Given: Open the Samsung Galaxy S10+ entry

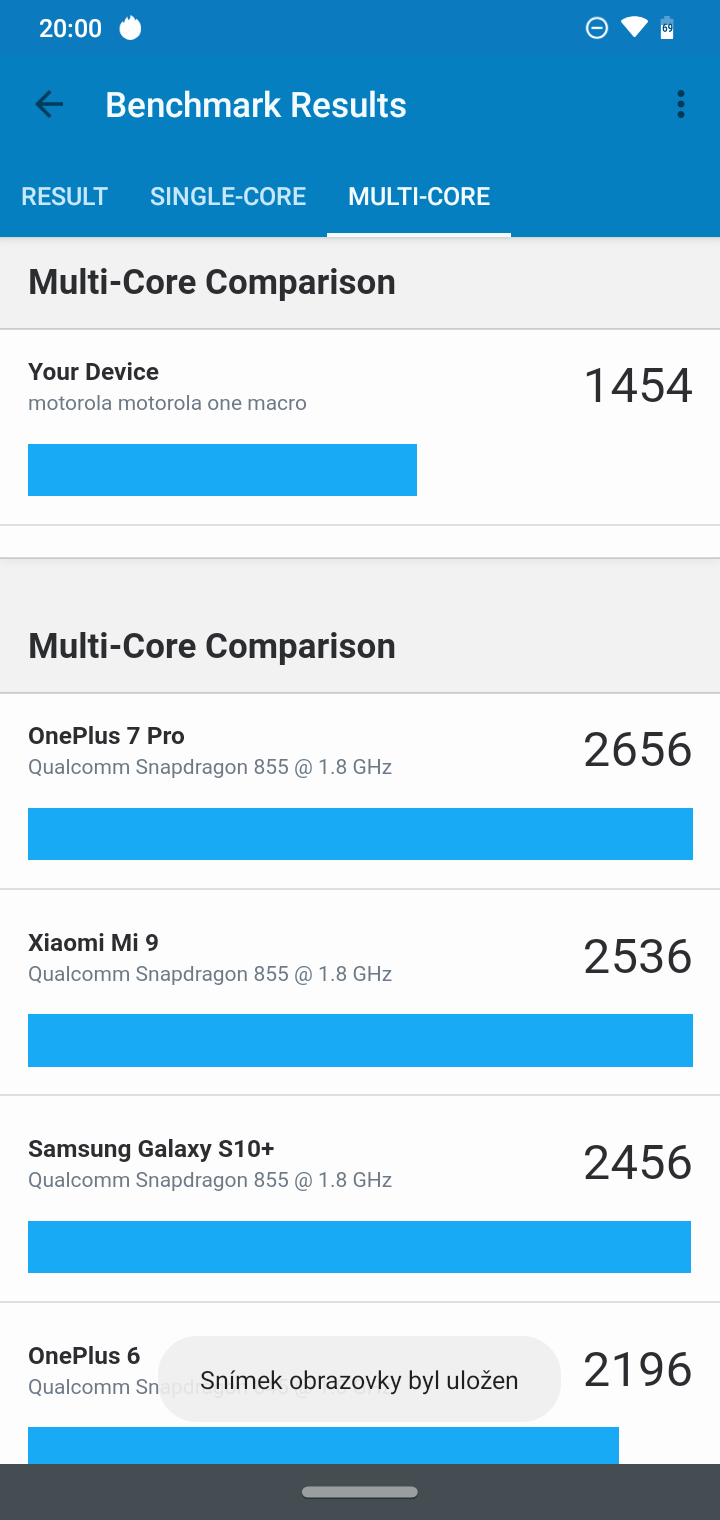Looking at the screenshot, I should click(x=151, y=1149).
